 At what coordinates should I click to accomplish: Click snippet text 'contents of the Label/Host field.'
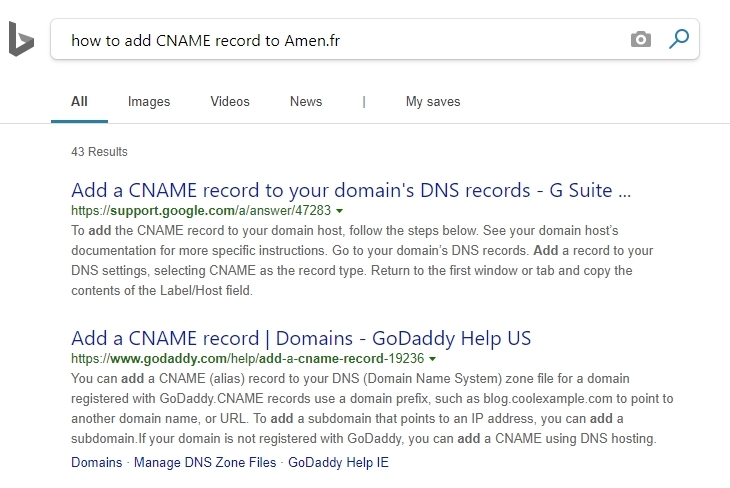(162, 291)
